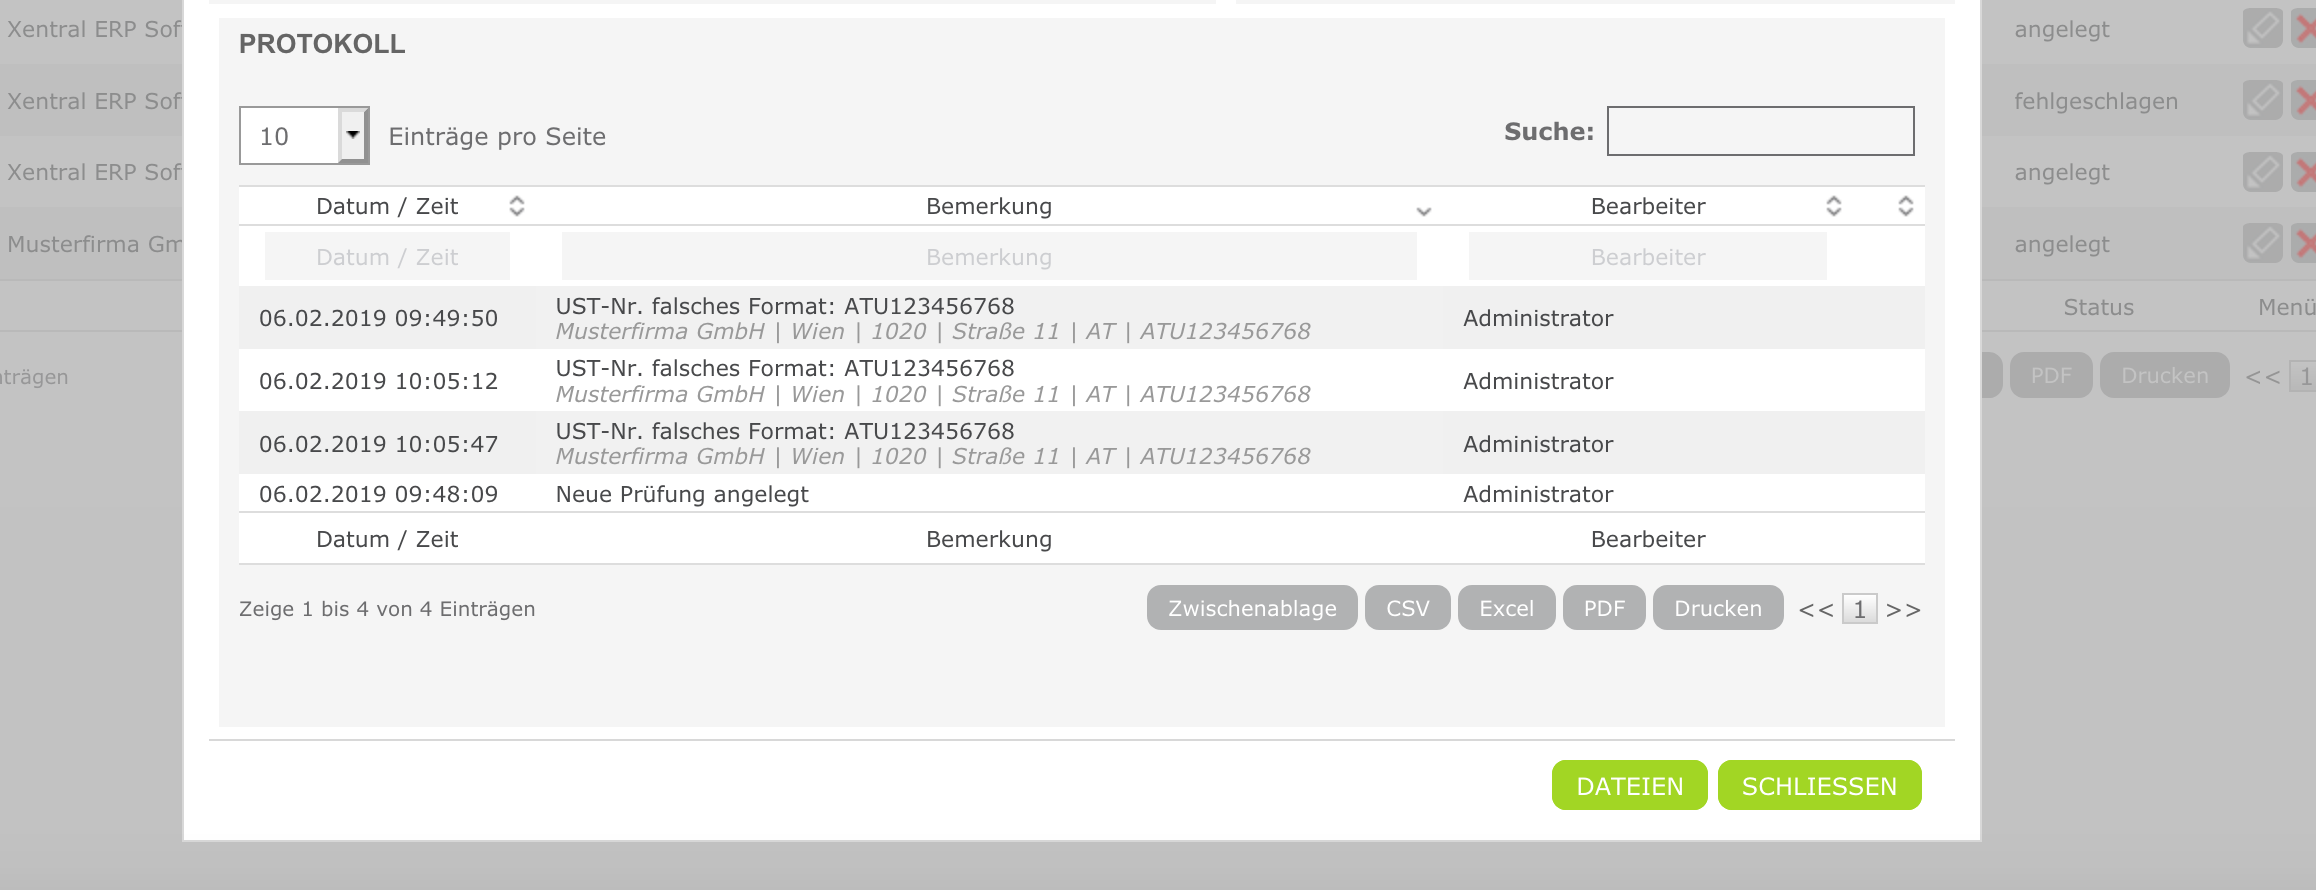Export the protocol to Excel

point(1506,608)
